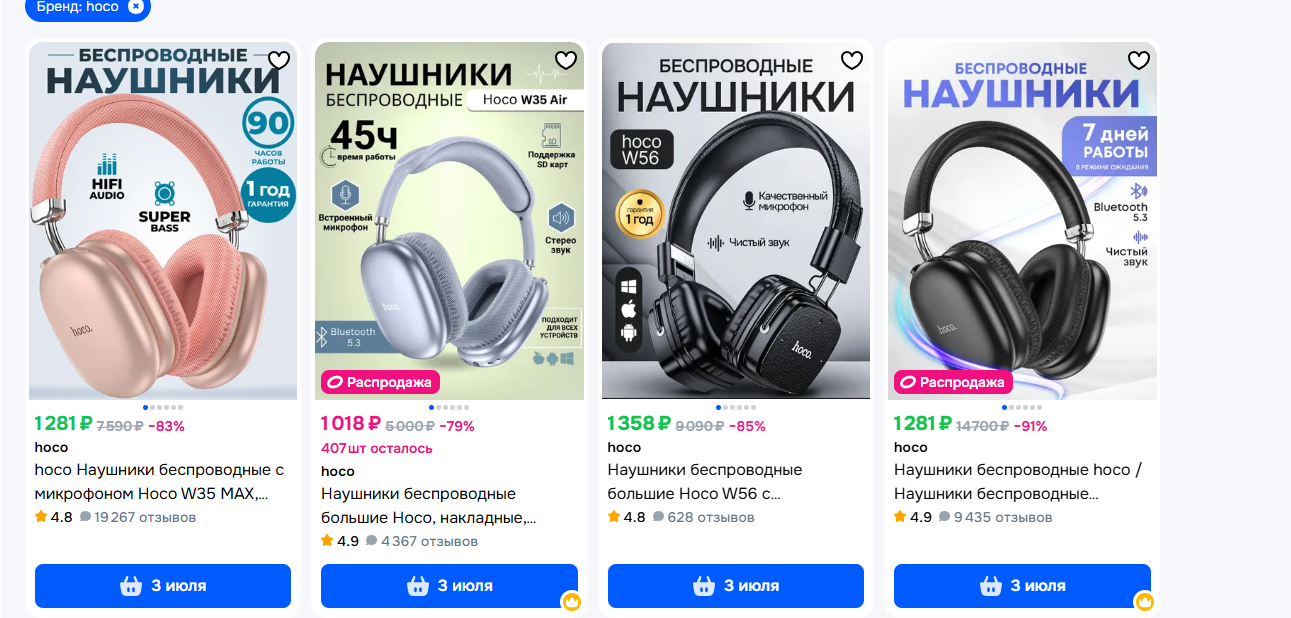The width and height of the screenshot is (1291, 618).
Task: Click star rating 4.8 of Hoco W56
Action: click(x=627, y=517)
